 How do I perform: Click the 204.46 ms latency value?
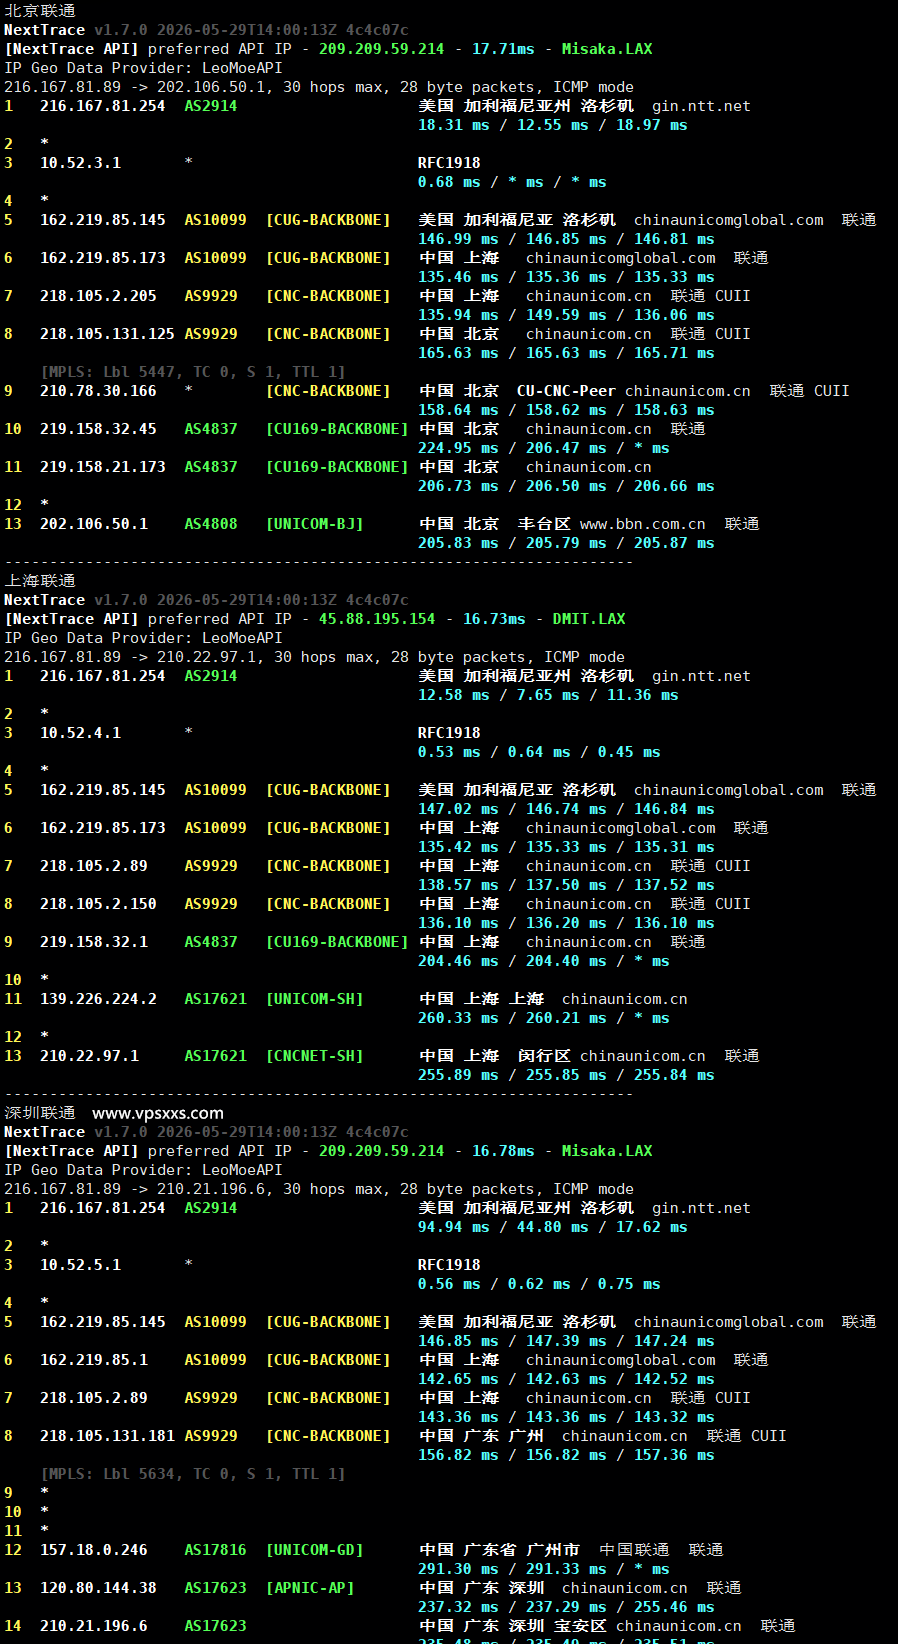click(458, 961)
